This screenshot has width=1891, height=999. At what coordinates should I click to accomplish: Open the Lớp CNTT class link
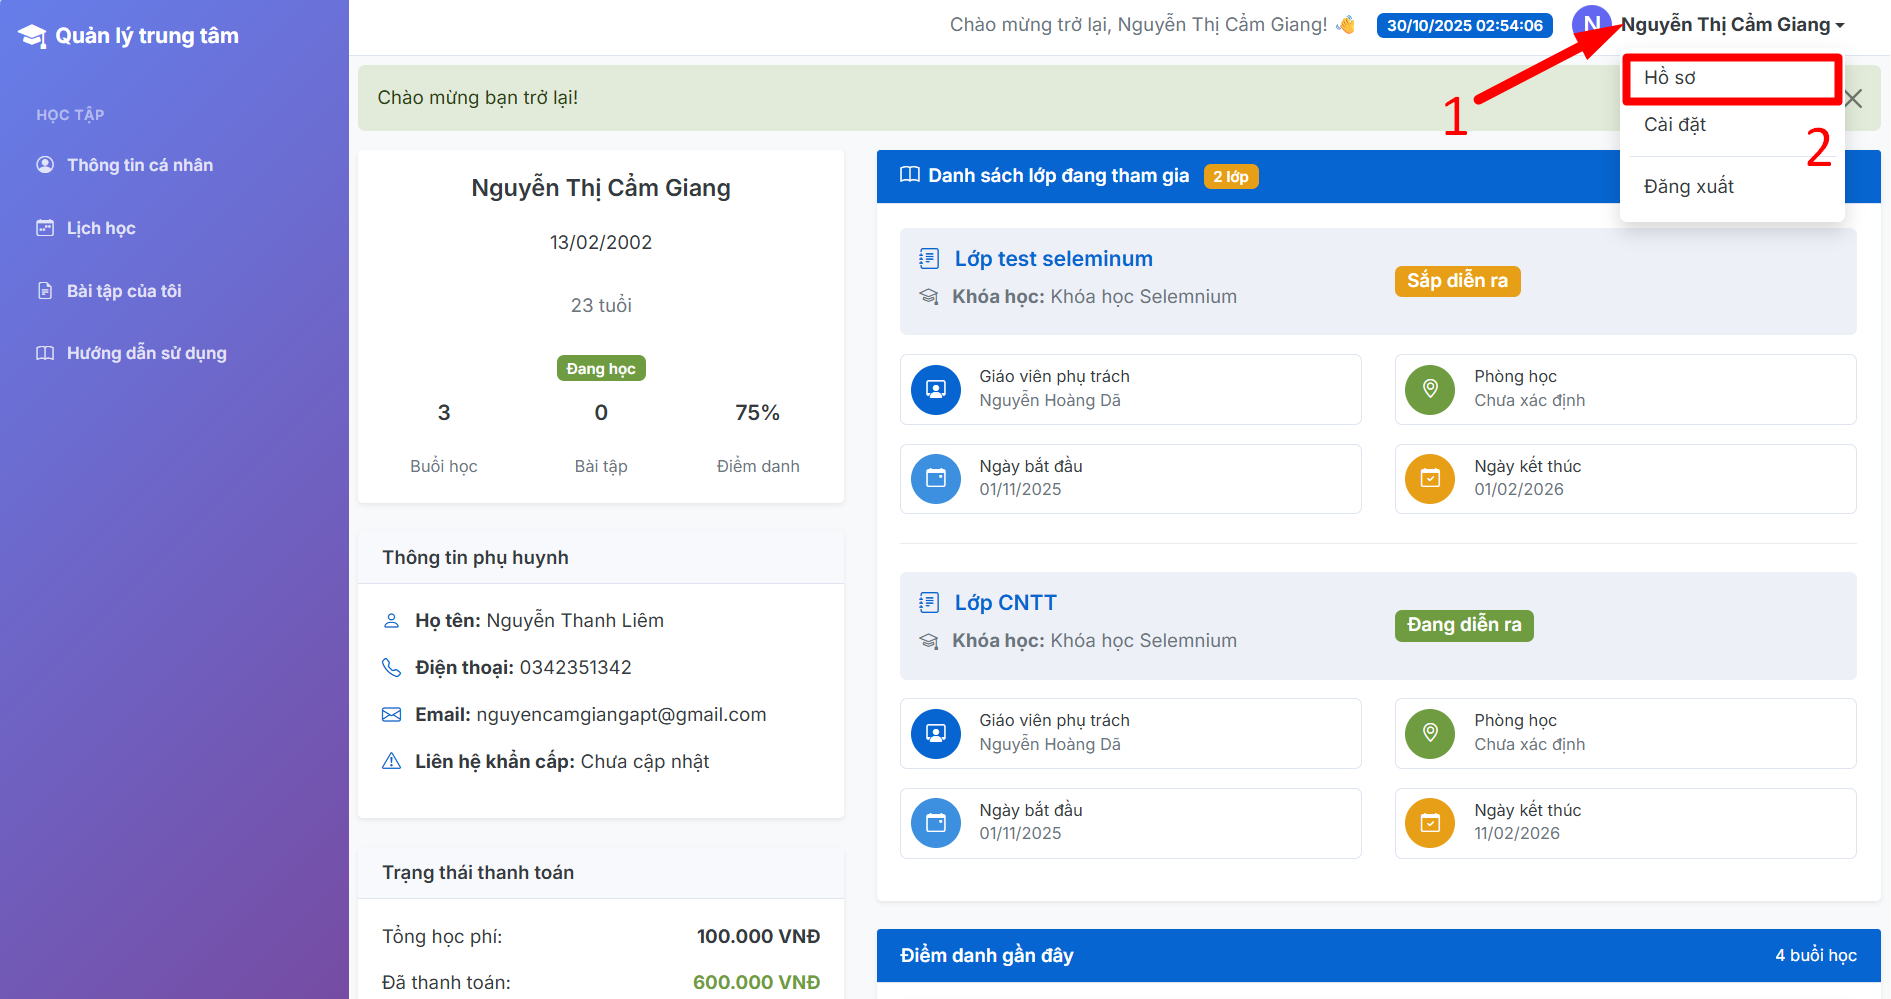point(1005,603)
